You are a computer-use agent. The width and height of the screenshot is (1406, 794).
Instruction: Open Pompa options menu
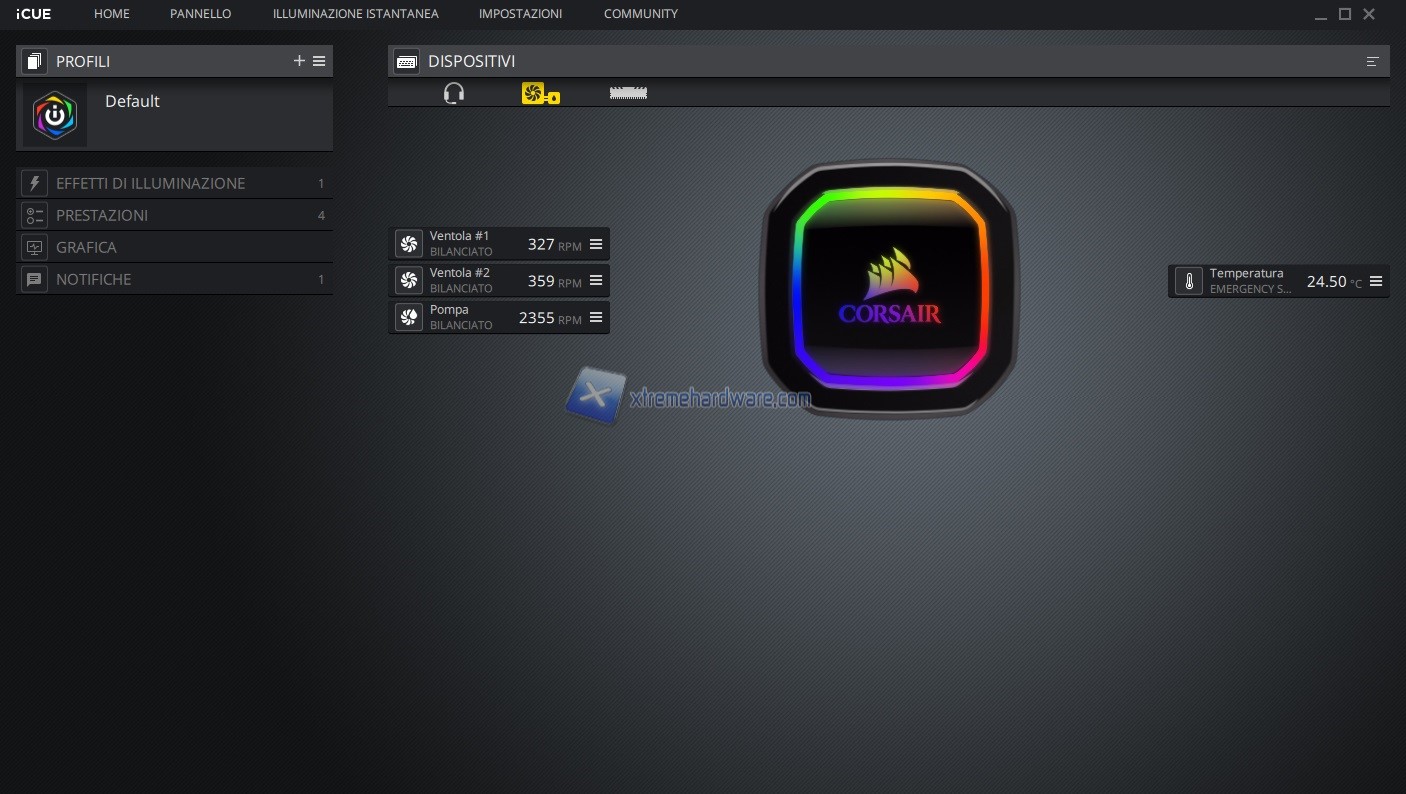pos(596,318)
